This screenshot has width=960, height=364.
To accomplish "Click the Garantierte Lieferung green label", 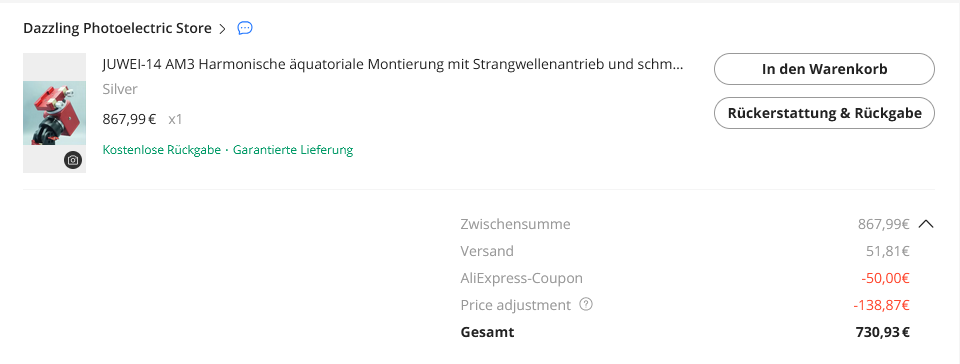I will coord(293,150).
